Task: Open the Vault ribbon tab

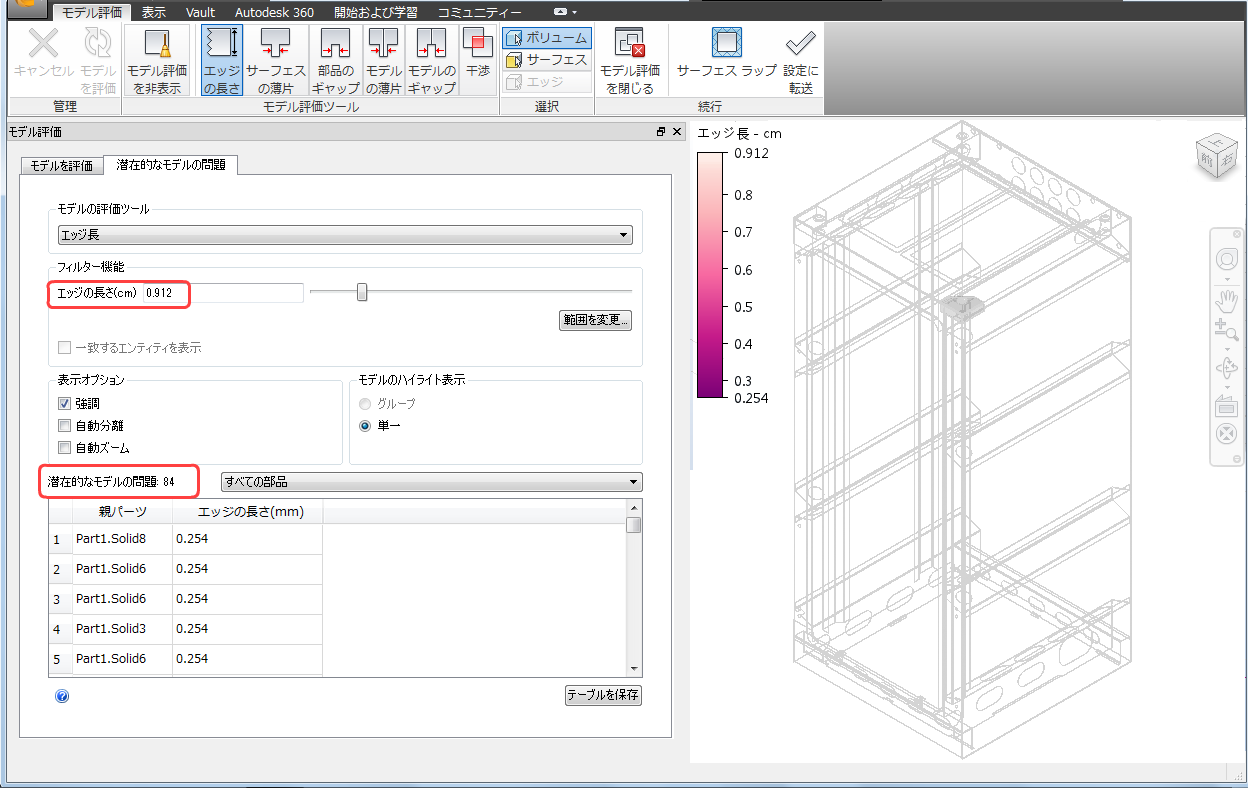Action: coord(200,13)
